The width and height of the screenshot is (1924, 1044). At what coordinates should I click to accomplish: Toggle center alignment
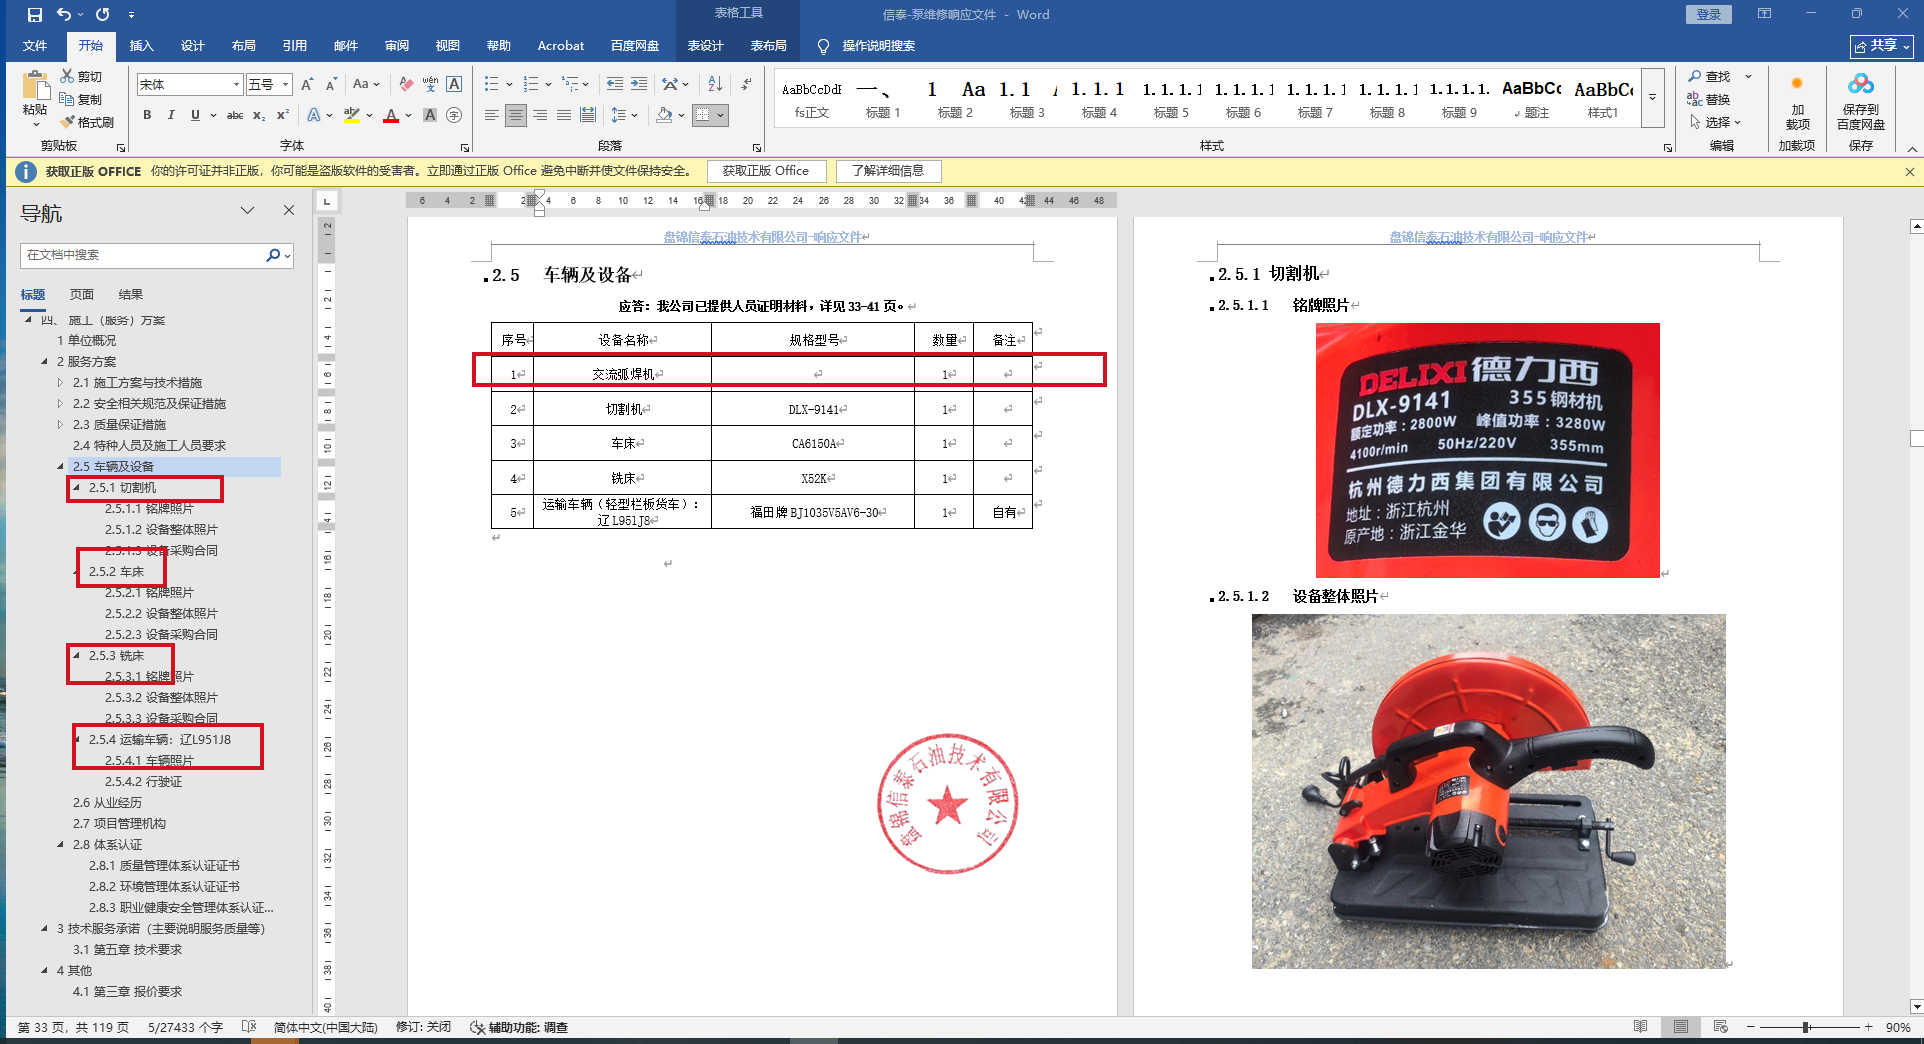tap(516, 116)
